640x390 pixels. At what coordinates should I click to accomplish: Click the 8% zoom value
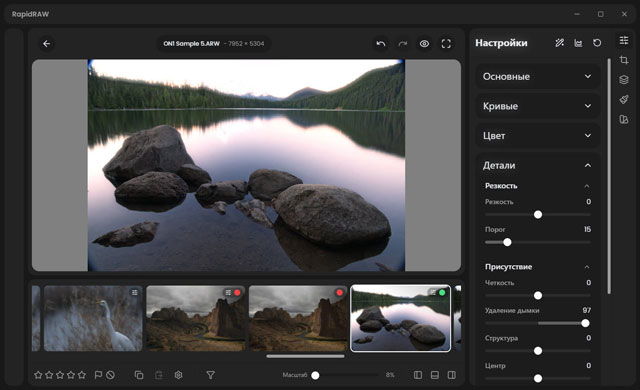pos(390,375)
